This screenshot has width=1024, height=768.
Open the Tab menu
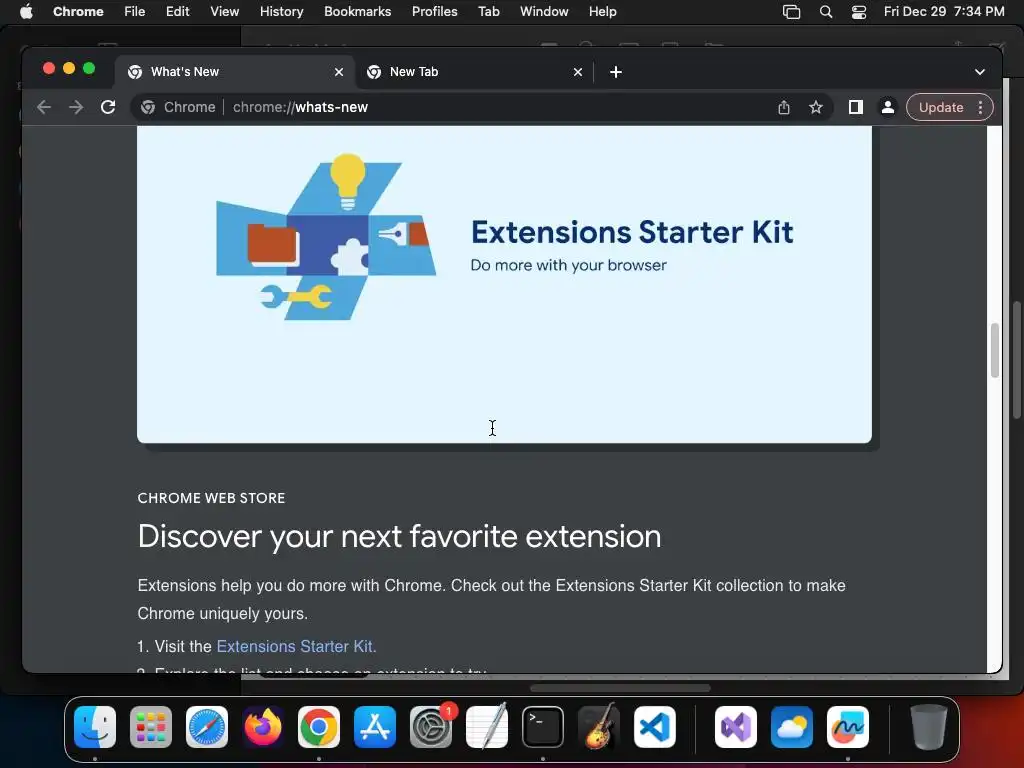(x=488, y=12)
